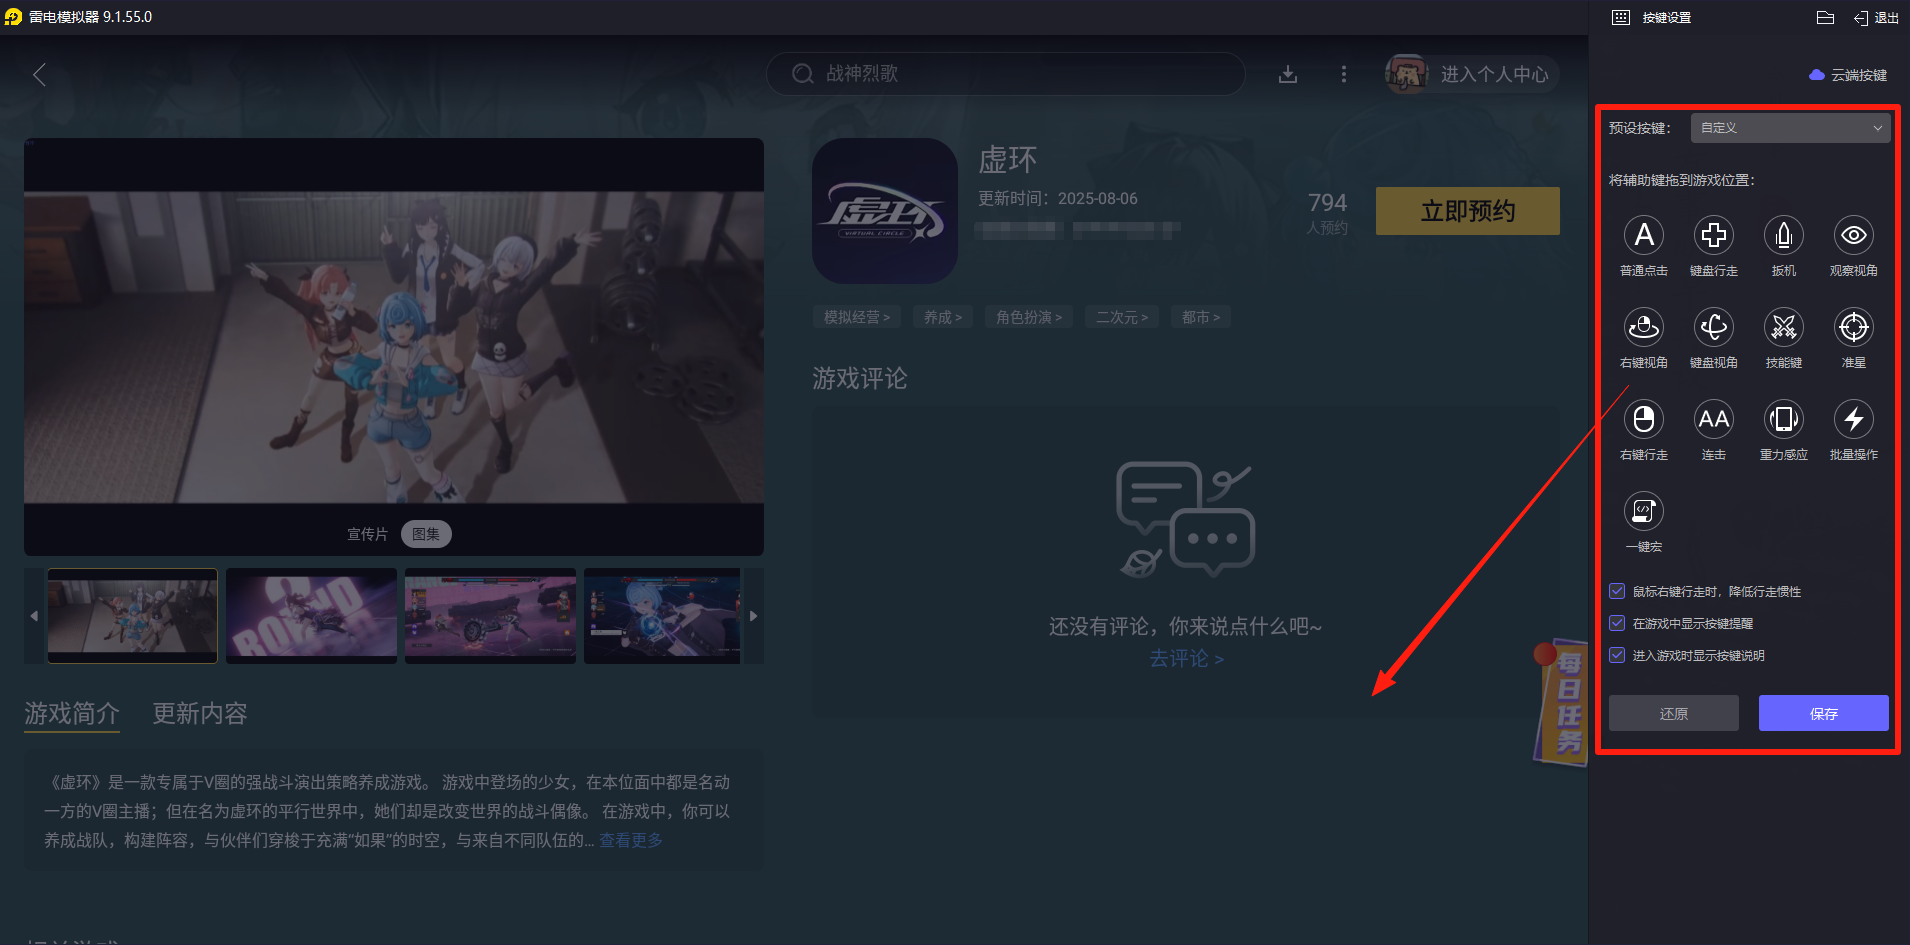This screenshot has height=945, width=1910.
Task: Switch to the 更新内容 tab
Action: pos(200,713)
